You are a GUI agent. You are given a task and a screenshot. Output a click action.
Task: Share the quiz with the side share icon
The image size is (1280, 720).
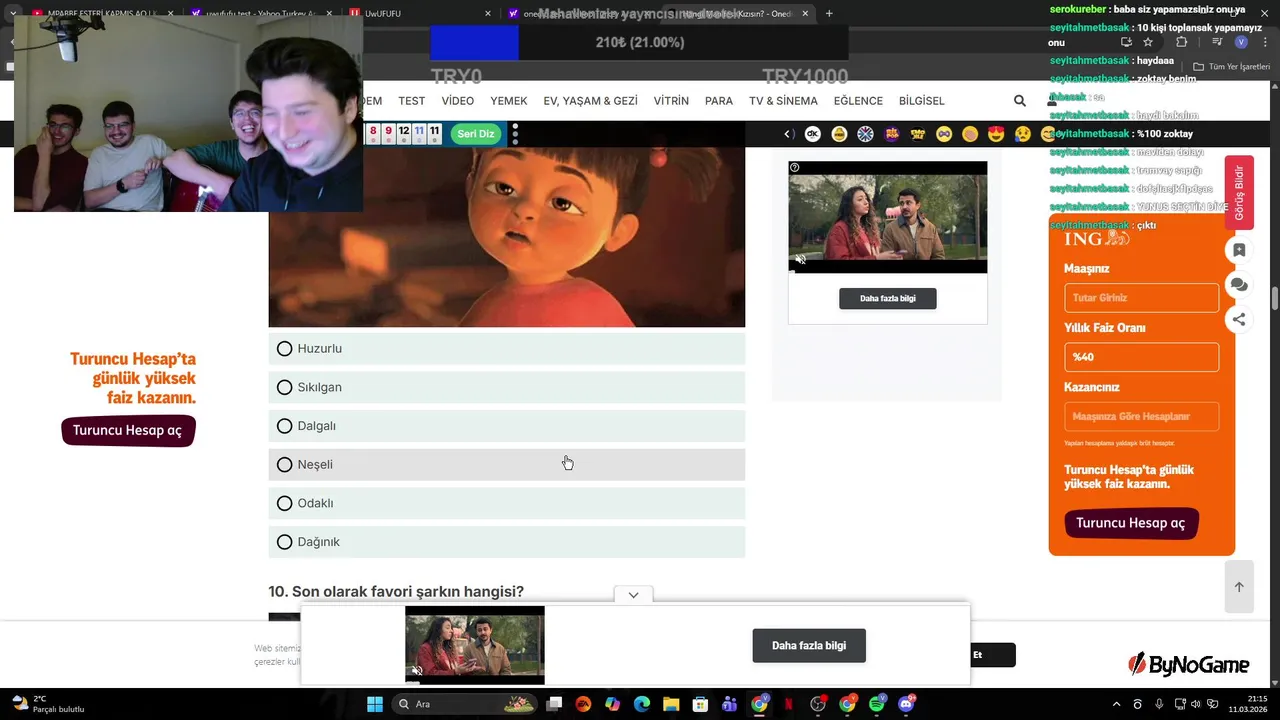coord(1239,319)
